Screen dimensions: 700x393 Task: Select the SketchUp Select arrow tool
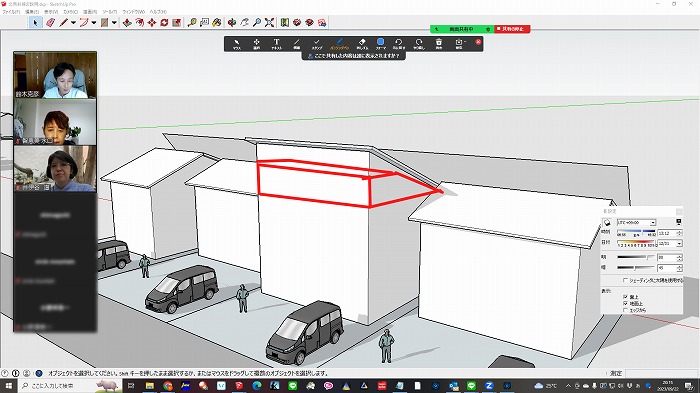(35, 22)
